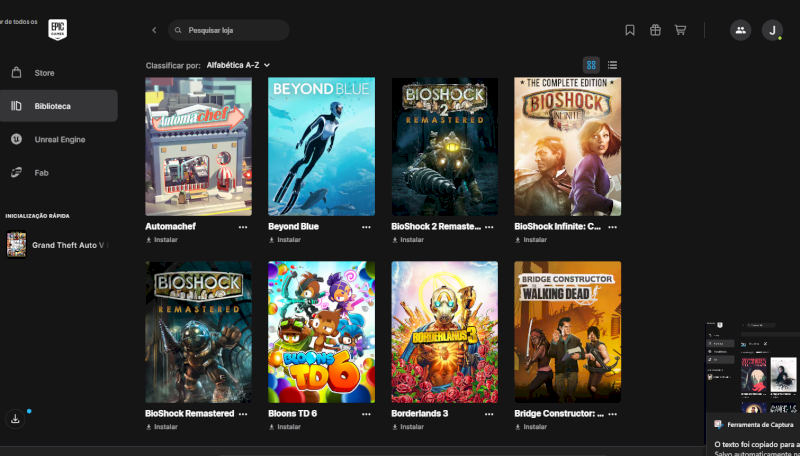Click the BioShock Remastered cover art
This screenshot has width=800, height=456.
pyautogui.click(x=198, y=332)
